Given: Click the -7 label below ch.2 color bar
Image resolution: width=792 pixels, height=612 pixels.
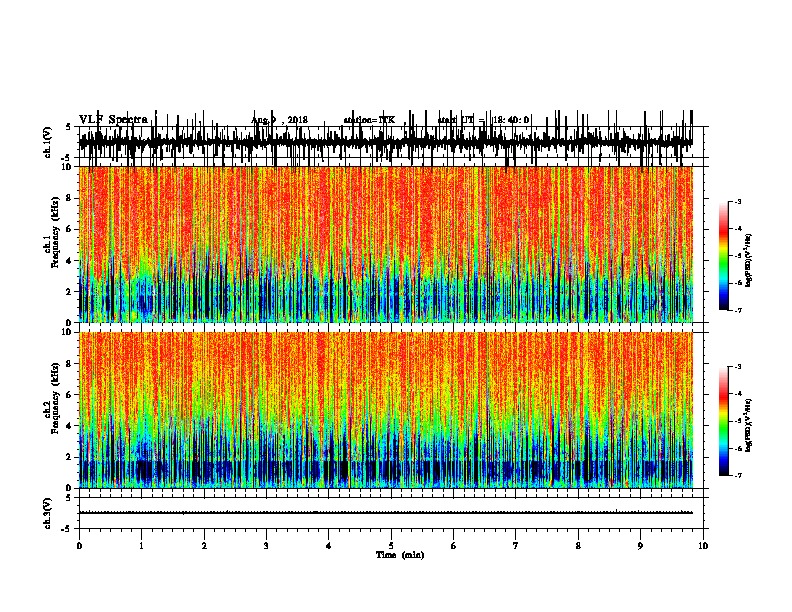Looking at the screenshot, I should [x=738, y=475].
